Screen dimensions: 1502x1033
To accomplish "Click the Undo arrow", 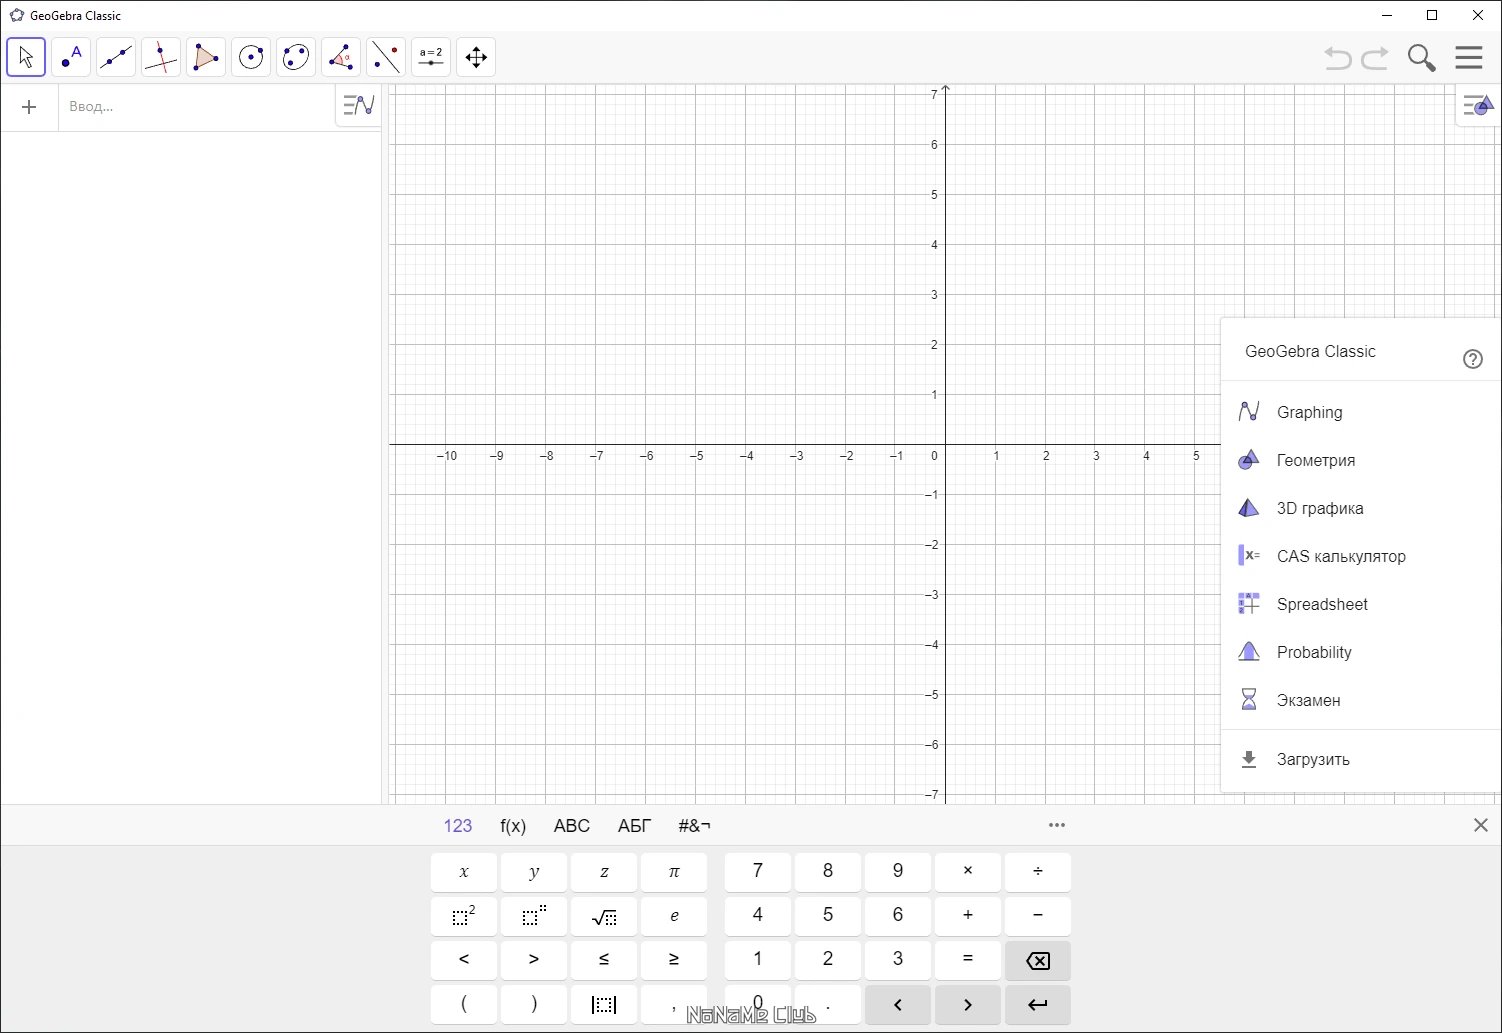I will [x=1338, y=58].
